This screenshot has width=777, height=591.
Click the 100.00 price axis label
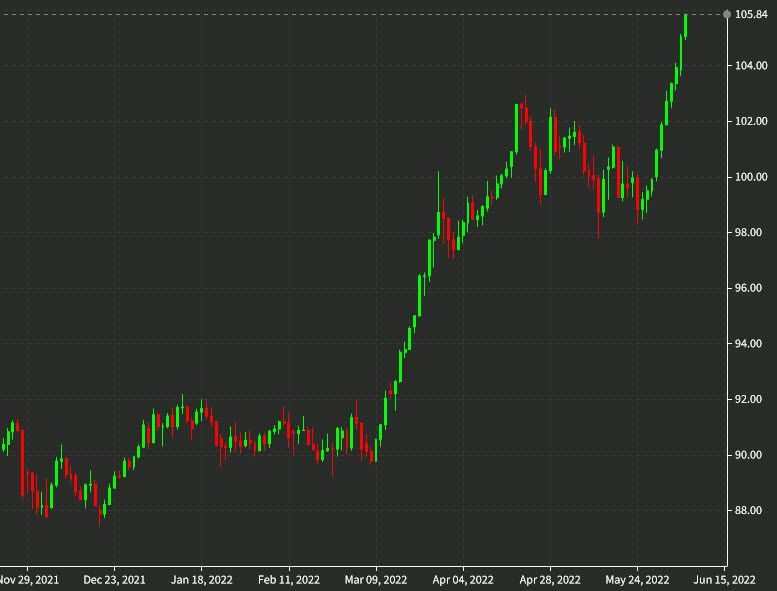click(x=751, y=177)
